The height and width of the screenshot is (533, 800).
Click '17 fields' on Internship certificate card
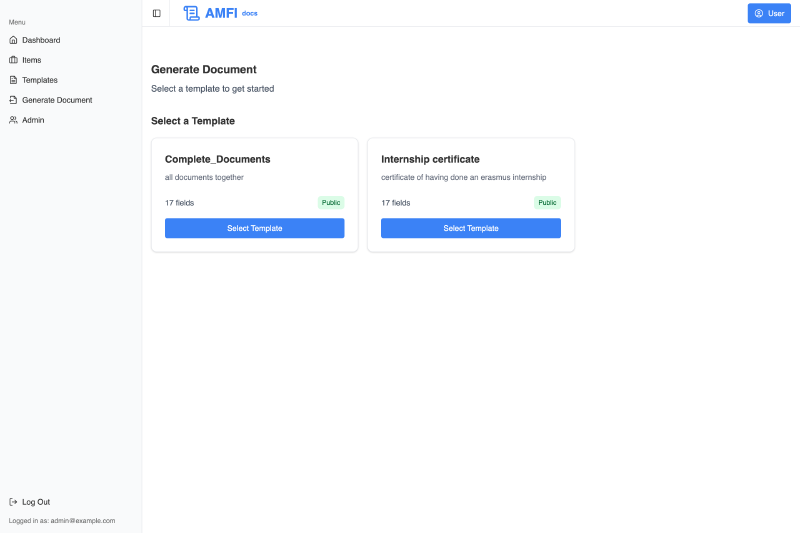[395, 202]
